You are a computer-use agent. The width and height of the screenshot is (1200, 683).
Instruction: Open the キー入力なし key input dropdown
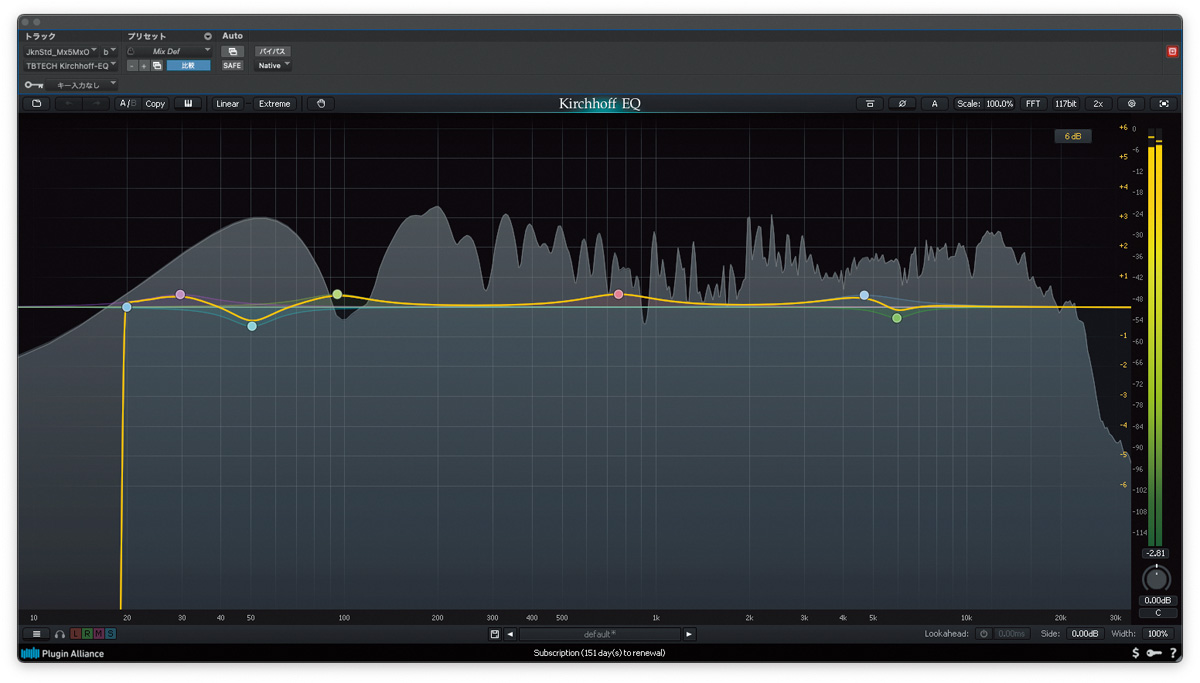tap(84, 85)
